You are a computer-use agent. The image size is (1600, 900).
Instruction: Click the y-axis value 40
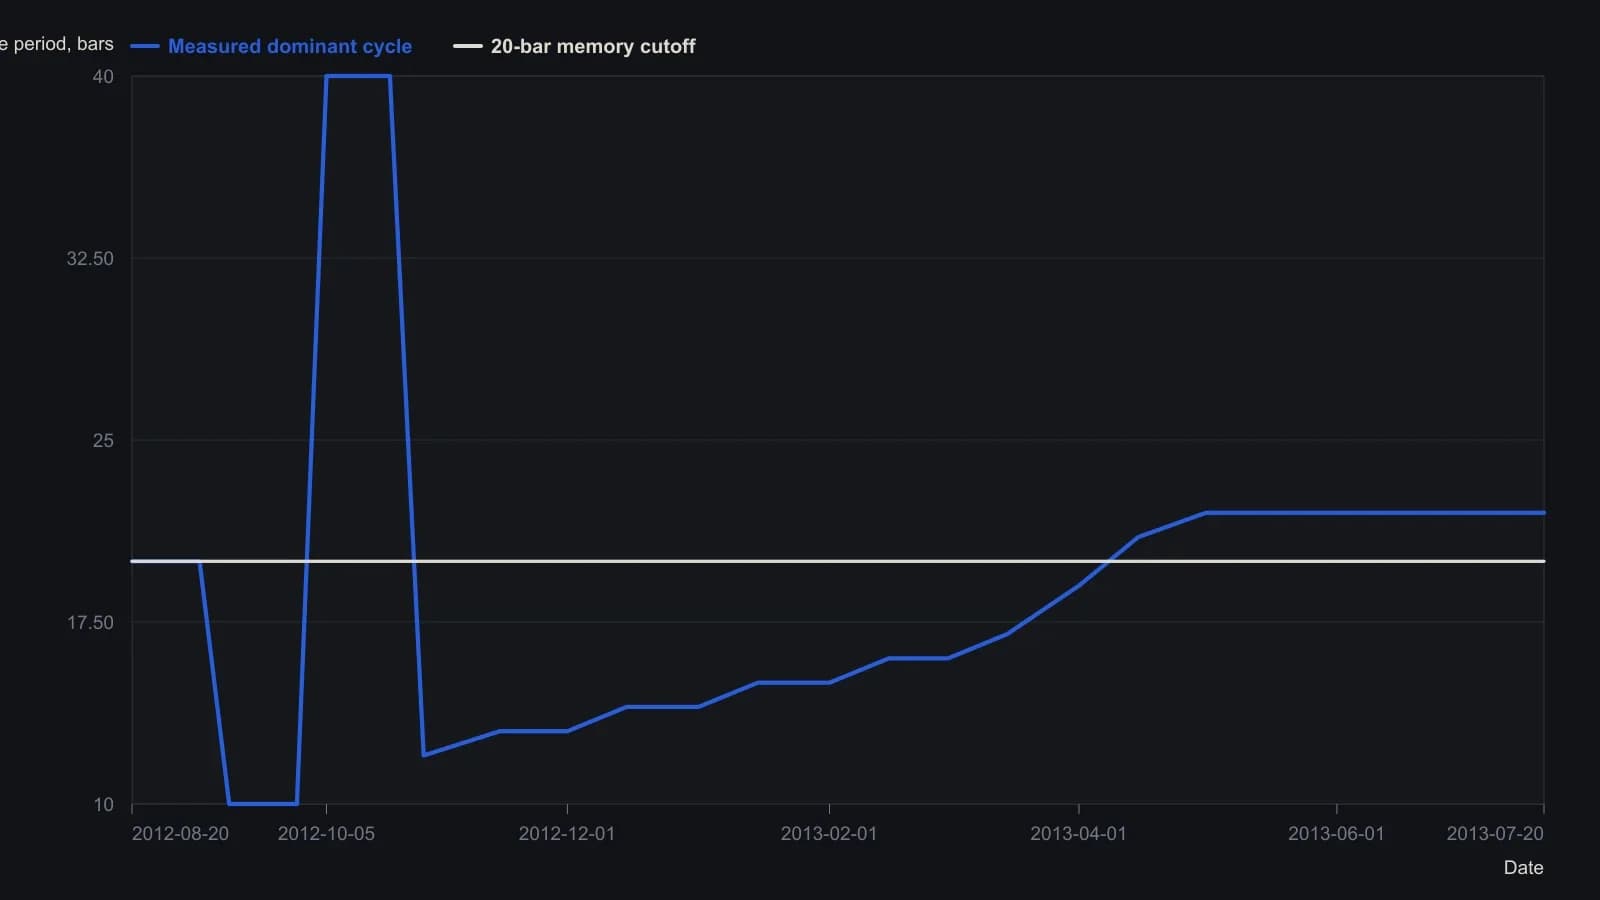[x=103, y=76]
